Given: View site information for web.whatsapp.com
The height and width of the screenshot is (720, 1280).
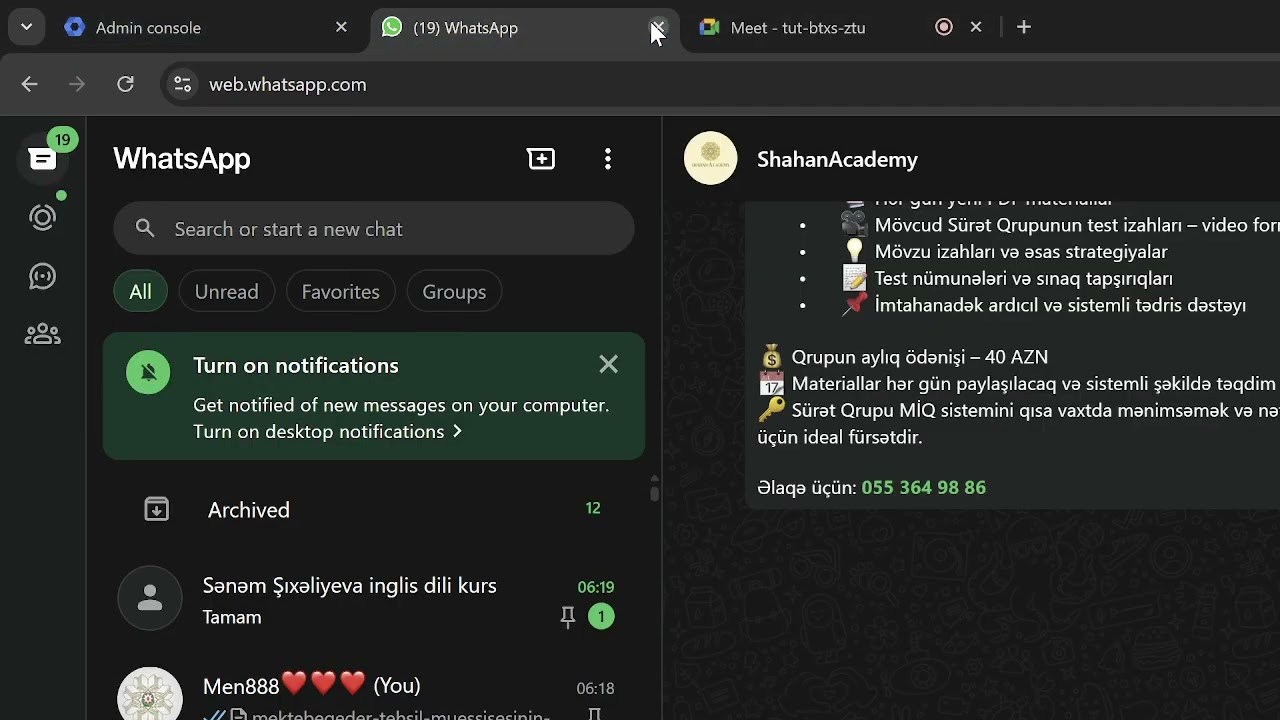Looking at the screenshot, I should pos(182,84).
